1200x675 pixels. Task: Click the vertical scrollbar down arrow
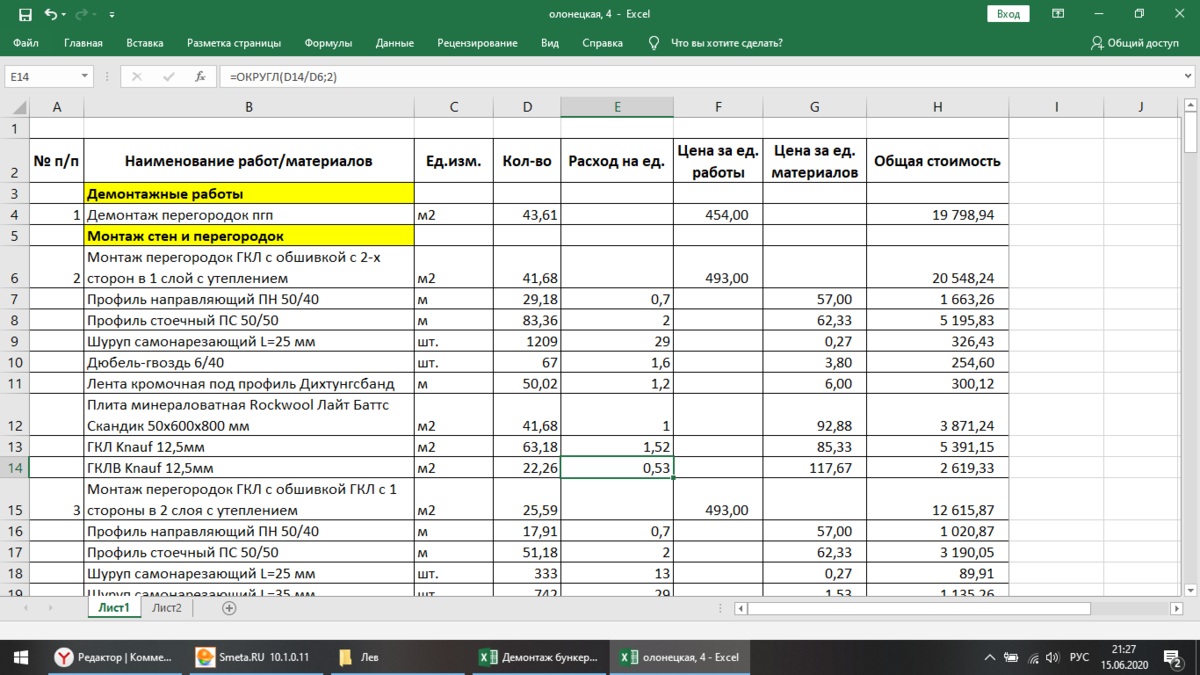pos(1191,591)
